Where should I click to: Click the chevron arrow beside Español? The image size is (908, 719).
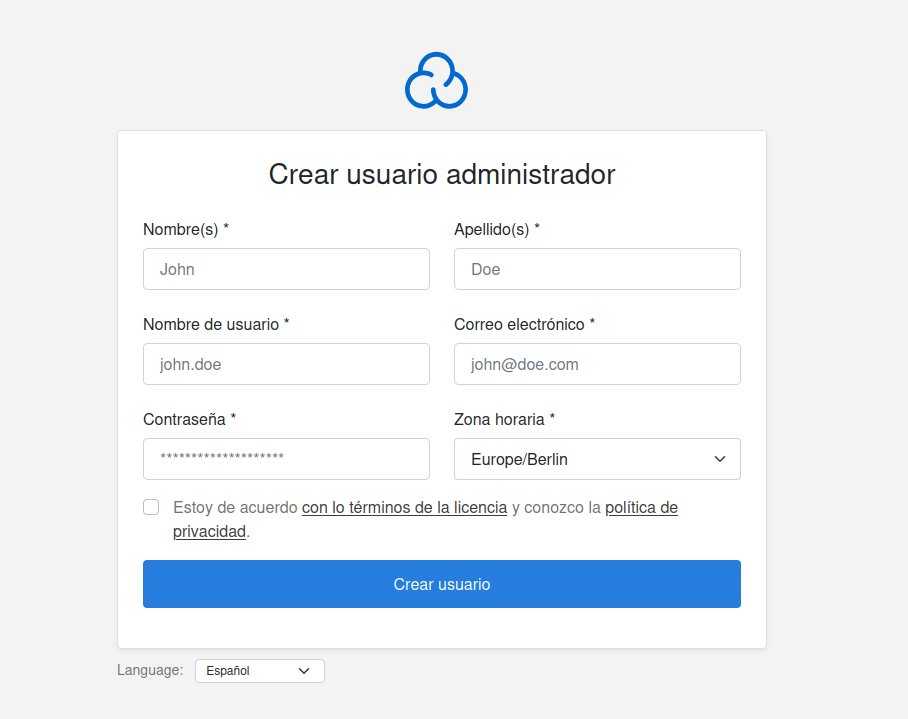tap(304, 671)
